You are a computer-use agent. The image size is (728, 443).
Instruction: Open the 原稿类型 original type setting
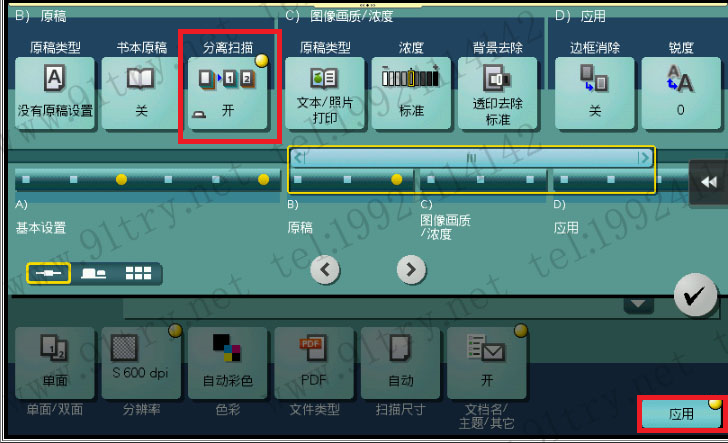(55, 93)
